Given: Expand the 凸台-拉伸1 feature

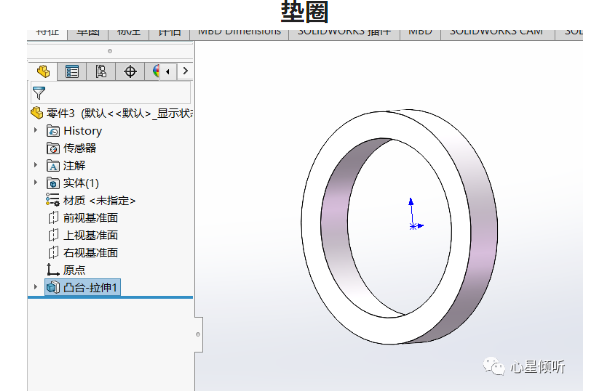Looking at the screenshot, I should [35, 287].
